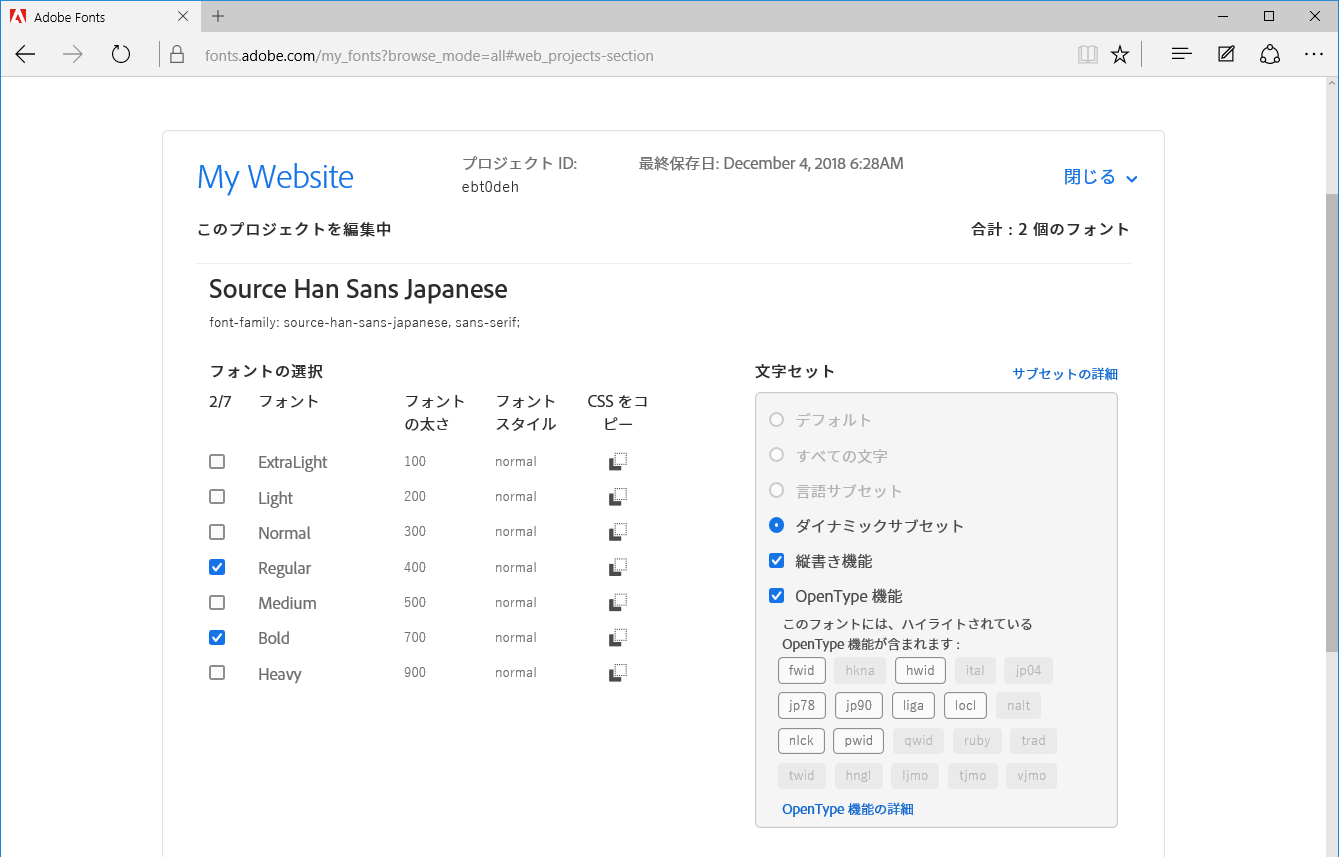Copy CSS for Bold weight
Image resolution: width=1339 pixels, height=857 pixels.
(x=618, y=638)
